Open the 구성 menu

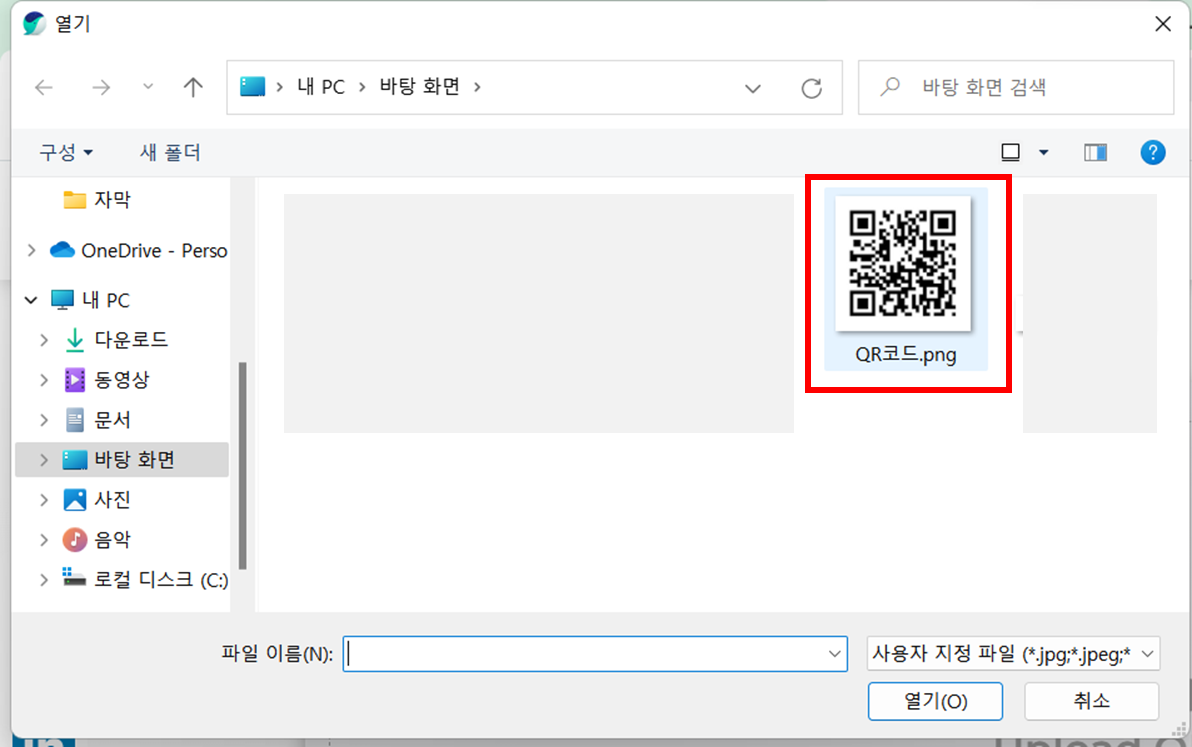(x=66, y=152)
